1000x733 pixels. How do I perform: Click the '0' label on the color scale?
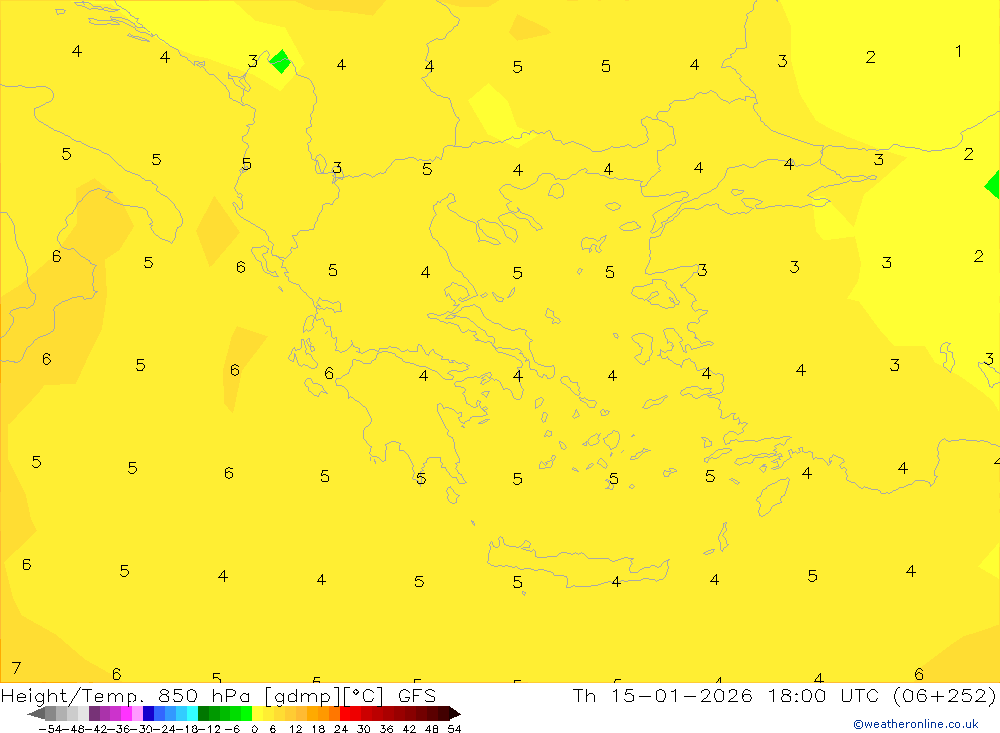pyautogui.click(x=254, y=729)
